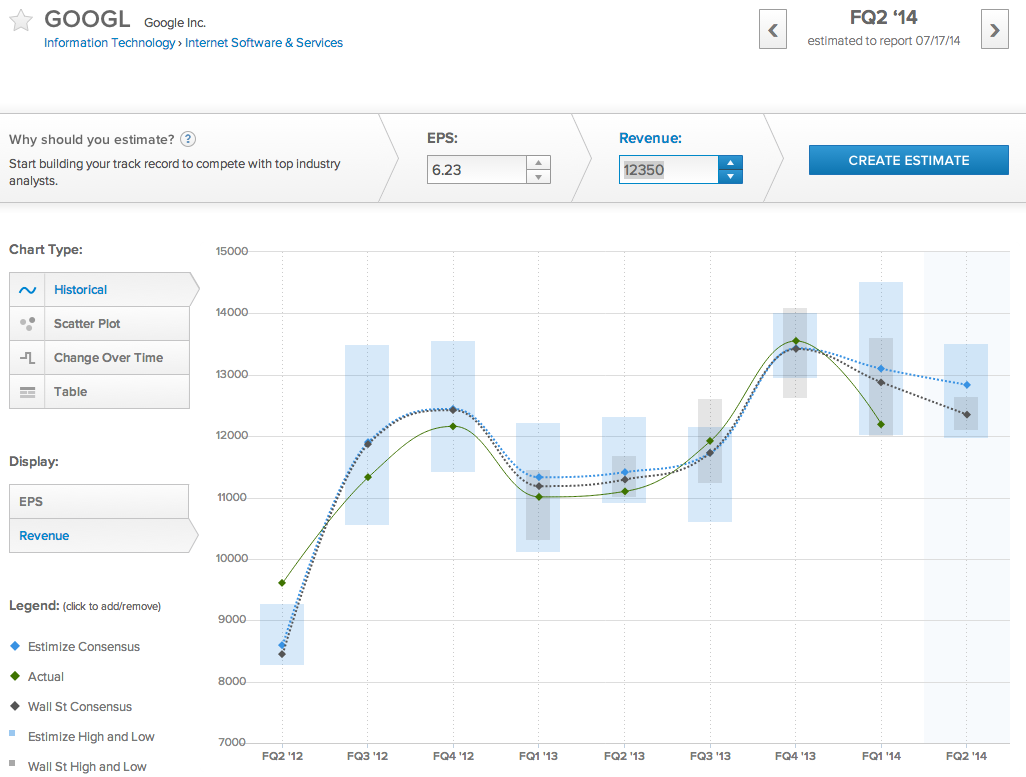The width and height of the screenshot is (1026, 777).
Task: Display Revenue data in the chart
Action: (x=103, y=535)
